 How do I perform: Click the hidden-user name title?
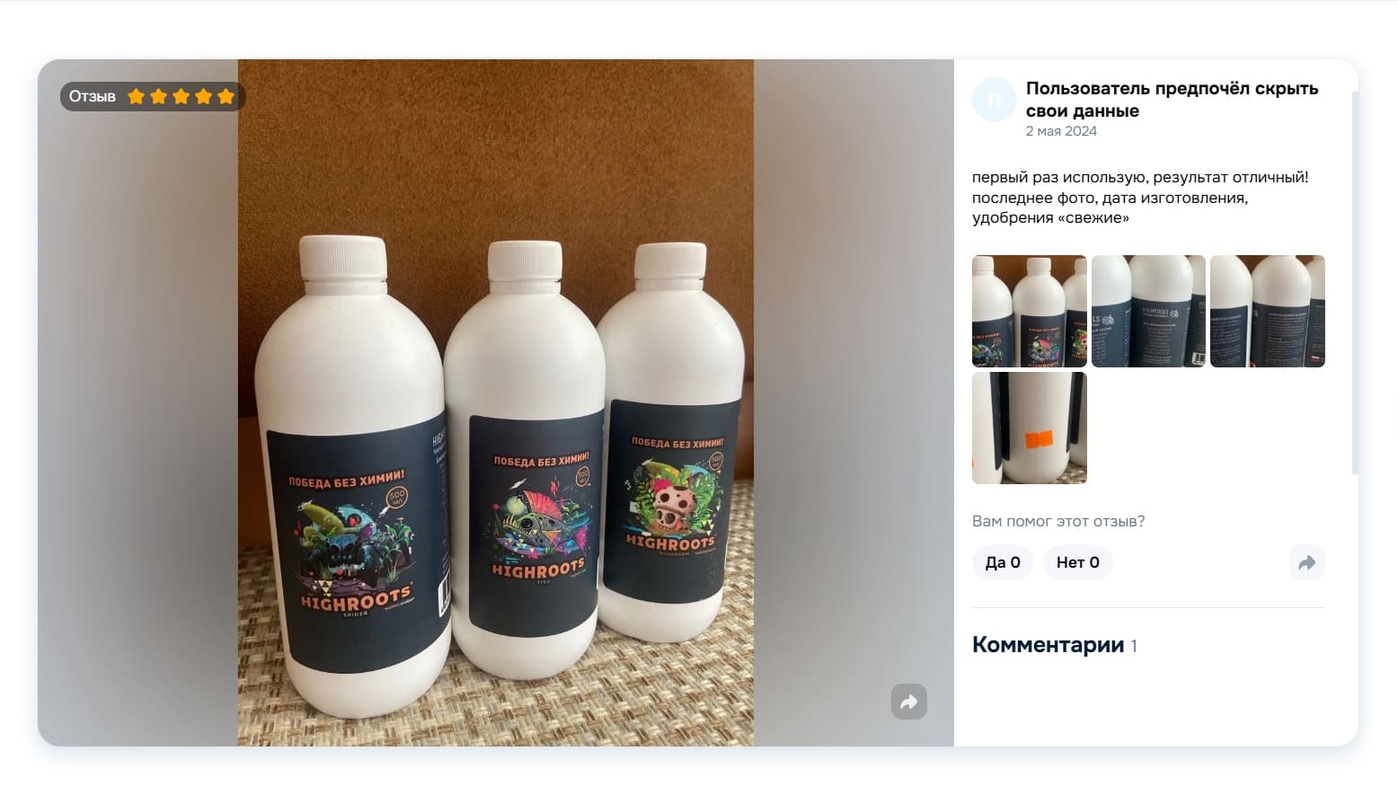pos(1172,99)
